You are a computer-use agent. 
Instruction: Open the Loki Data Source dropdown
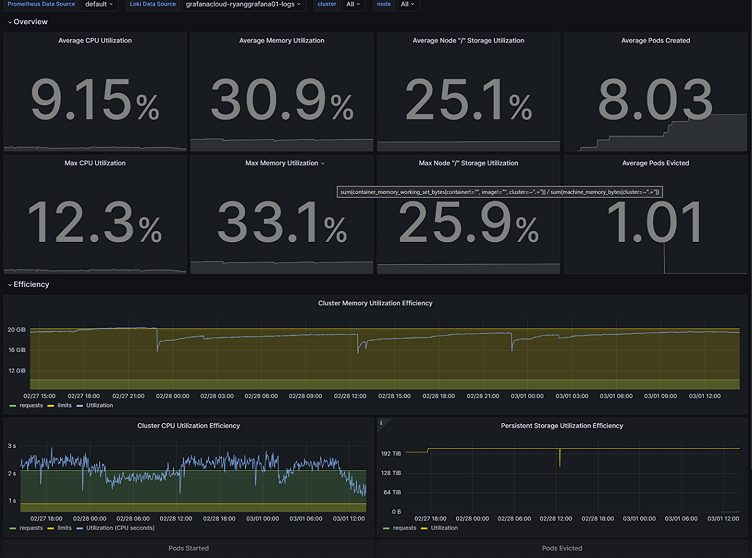coord(248,5)
